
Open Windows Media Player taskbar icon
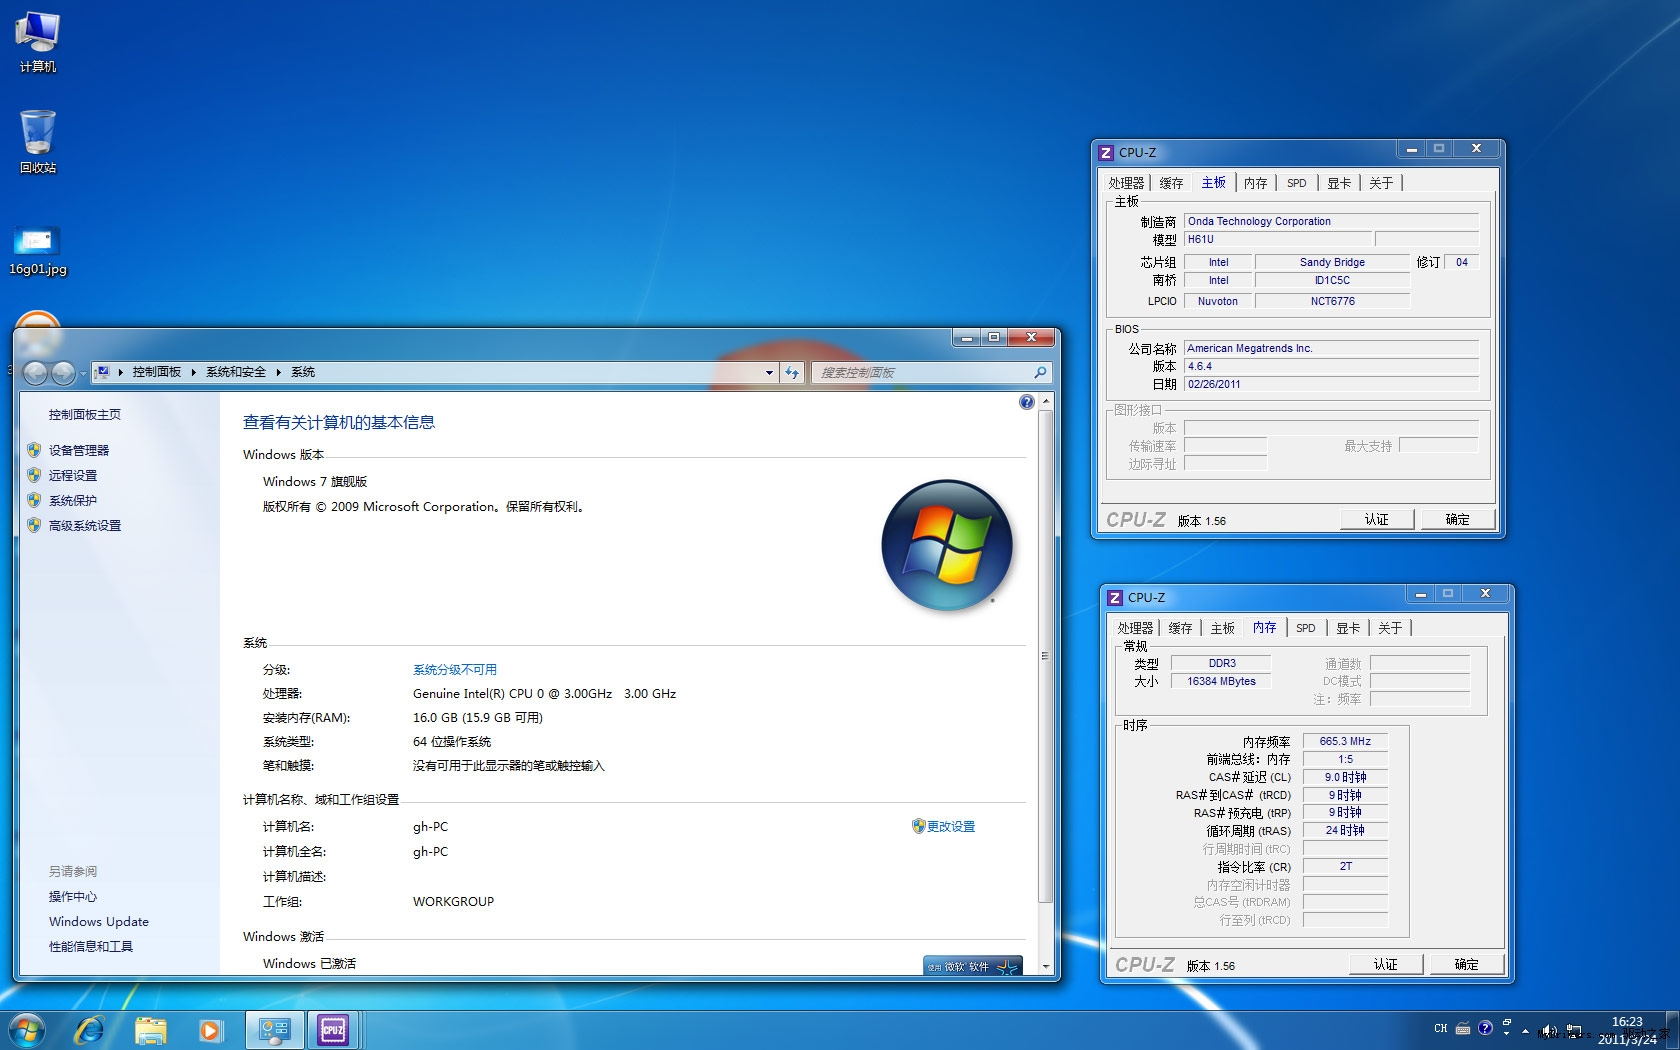(210, 1029)
